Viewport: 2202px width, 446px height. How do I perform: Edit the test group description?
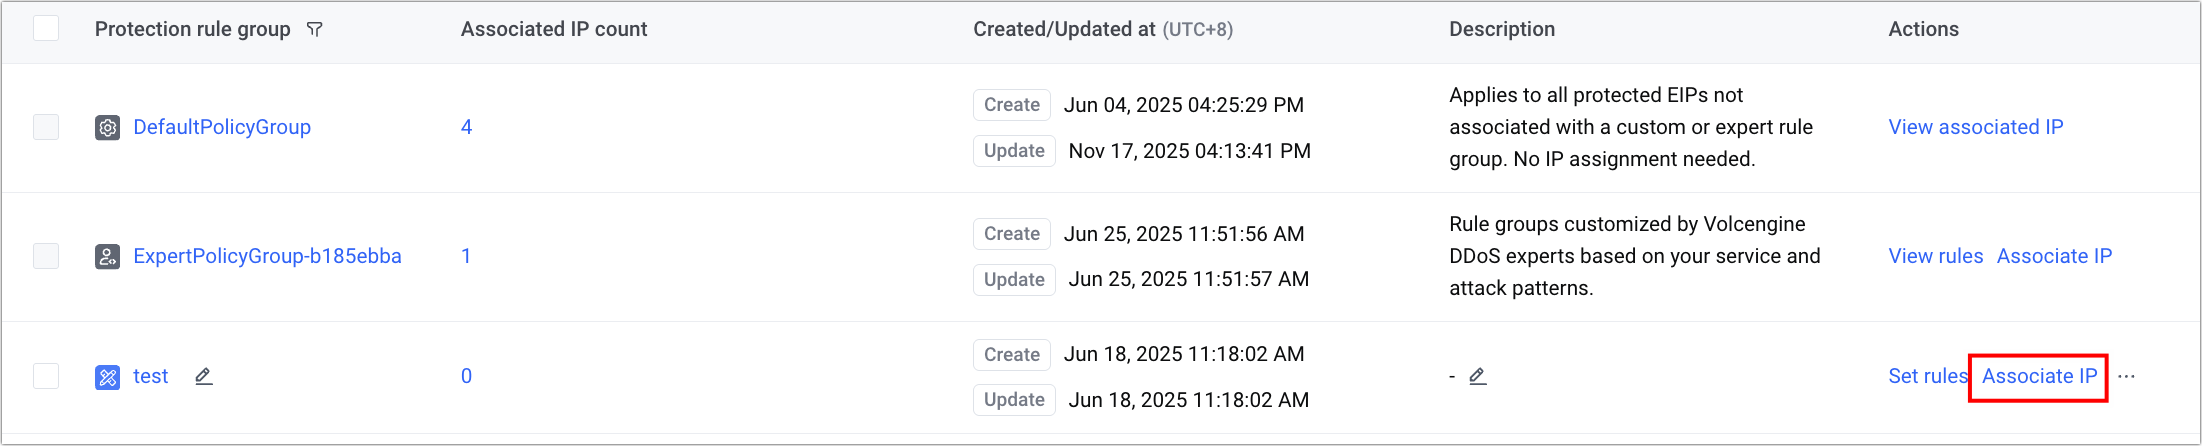pos(1478,377)
